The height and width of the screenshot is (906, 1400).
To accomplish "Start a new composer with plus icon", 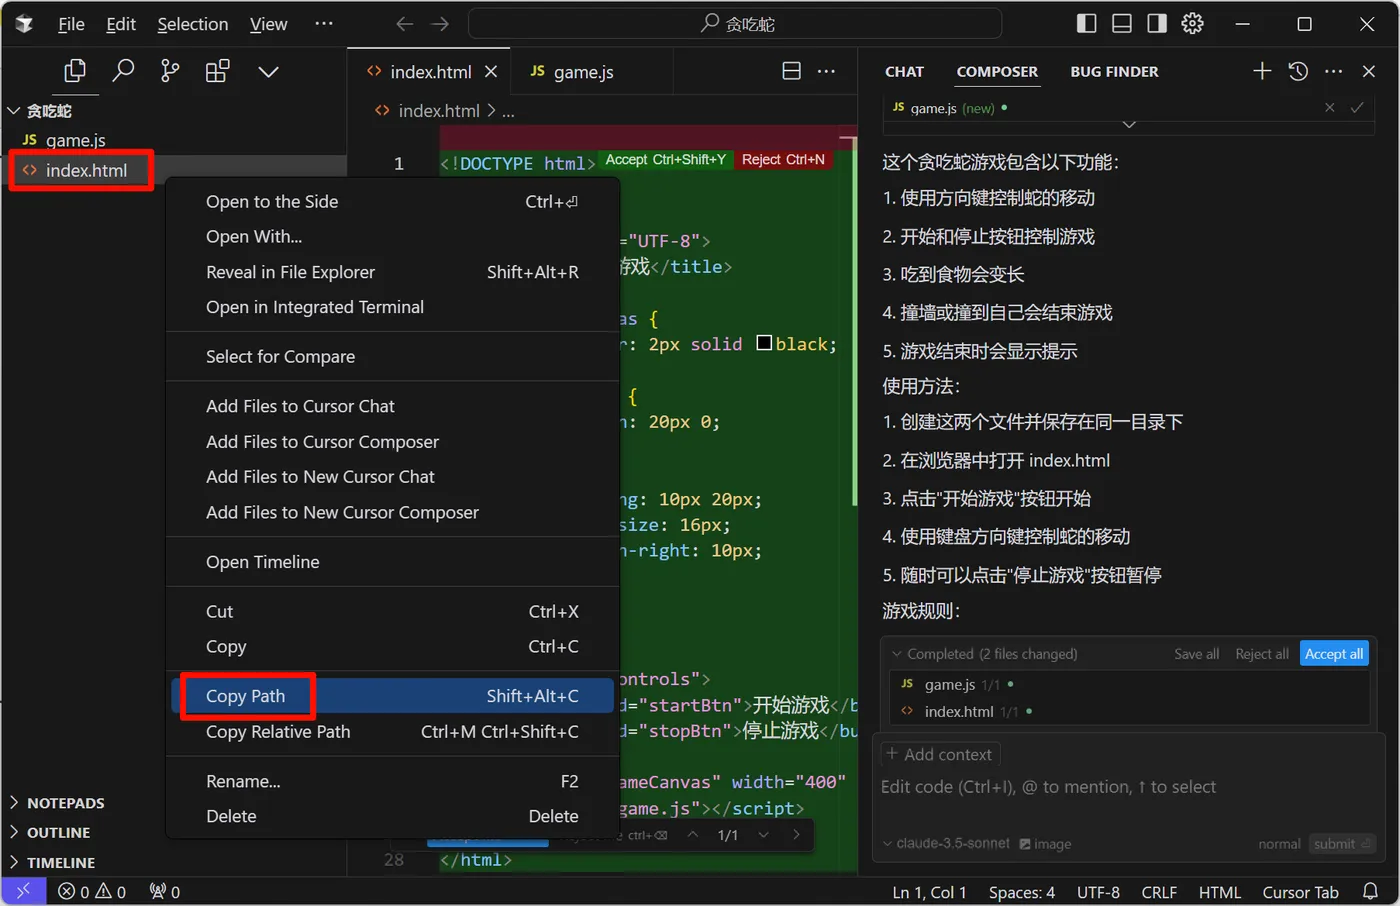I will coord(1262,71).
